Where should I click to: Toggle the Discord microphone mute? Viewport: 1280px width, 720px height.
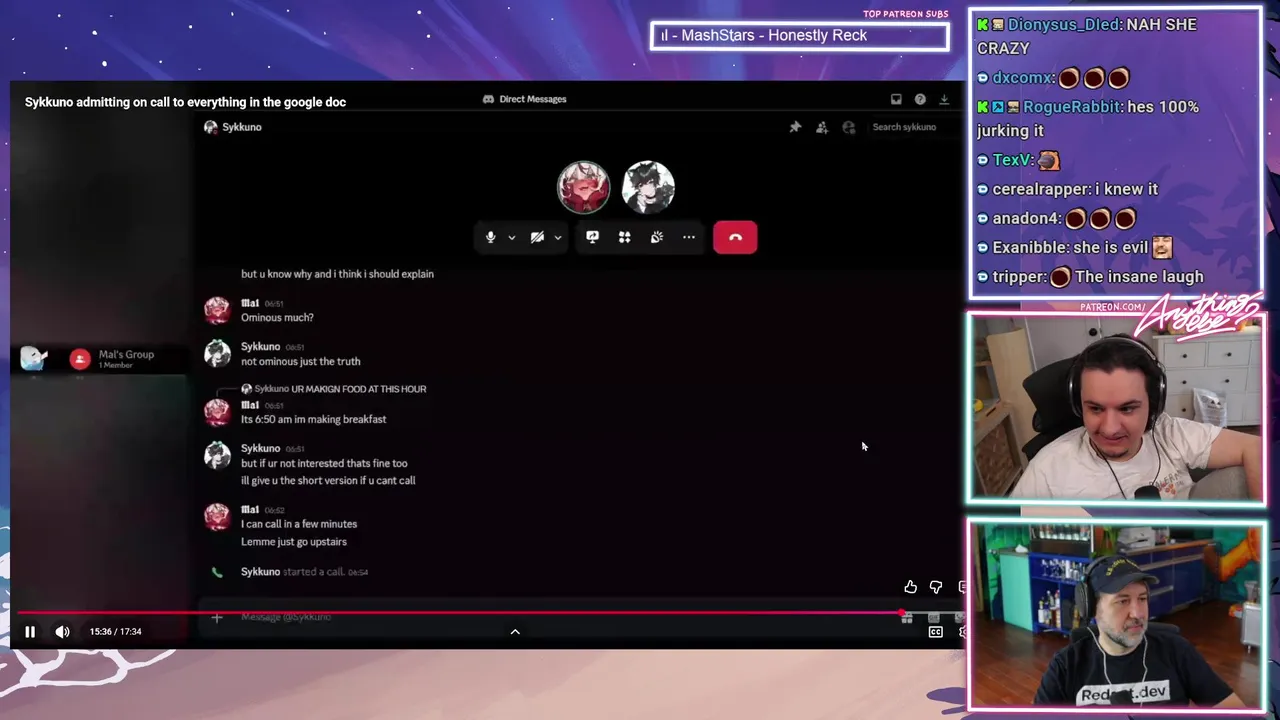pyautogui.click(x=490, y=237)
